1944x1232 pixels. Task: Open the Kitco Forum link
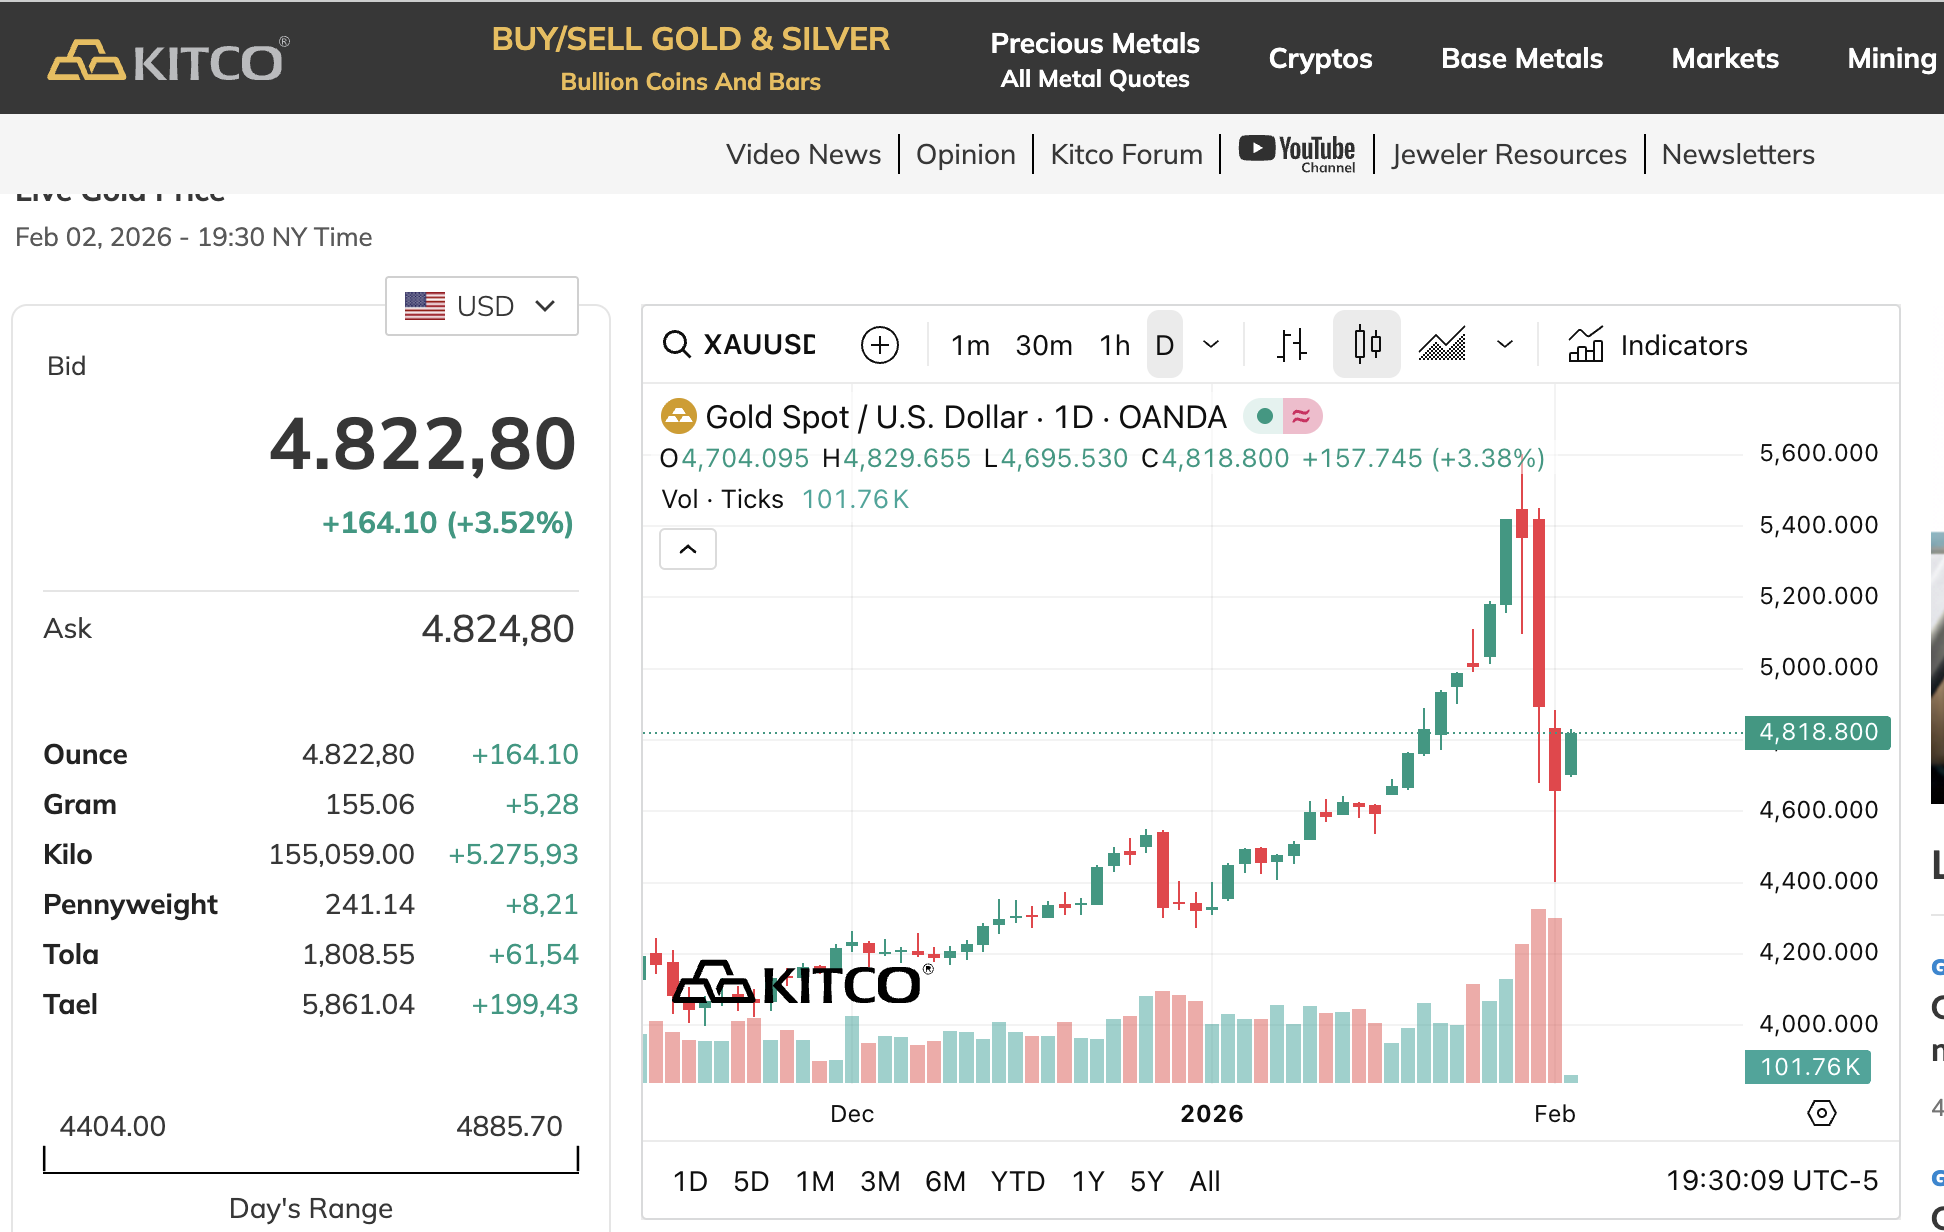1126,154
